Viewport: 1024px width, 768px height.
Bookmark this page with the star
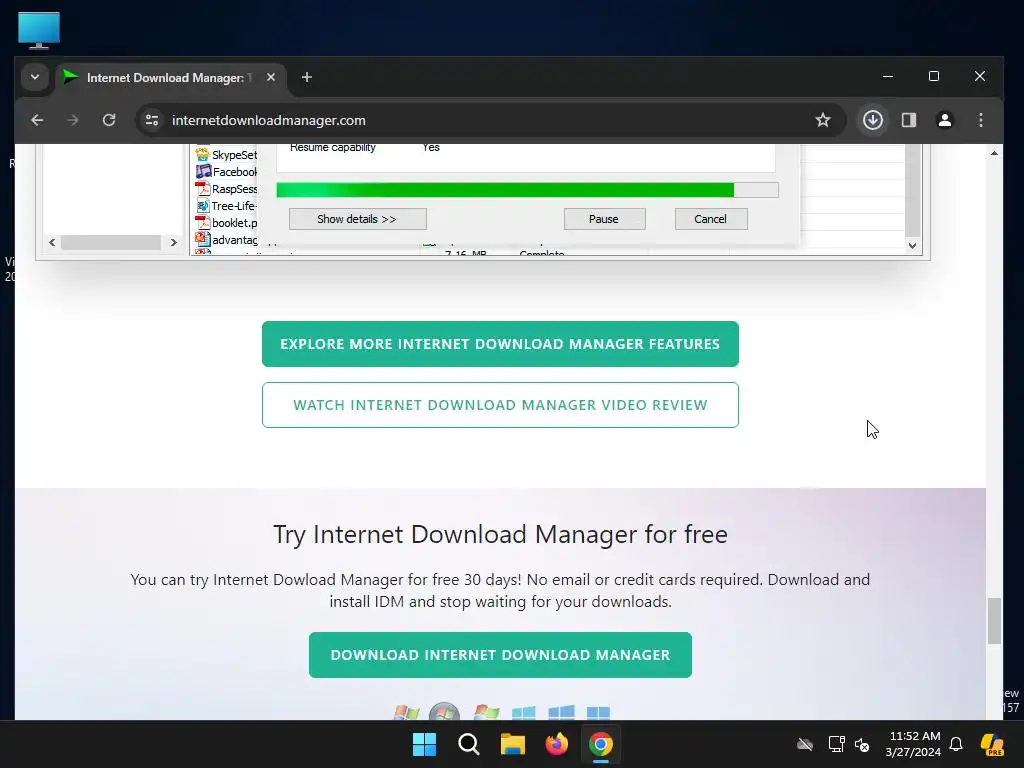coord(823,120)
